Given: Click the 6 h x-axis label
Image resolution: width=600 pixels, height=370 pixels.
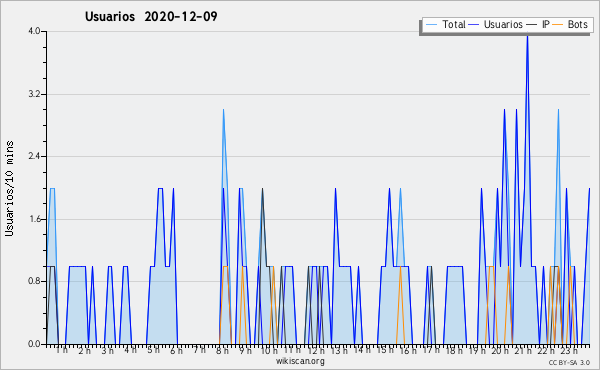Looking at the screenshot, I should [x=176, y=350].
